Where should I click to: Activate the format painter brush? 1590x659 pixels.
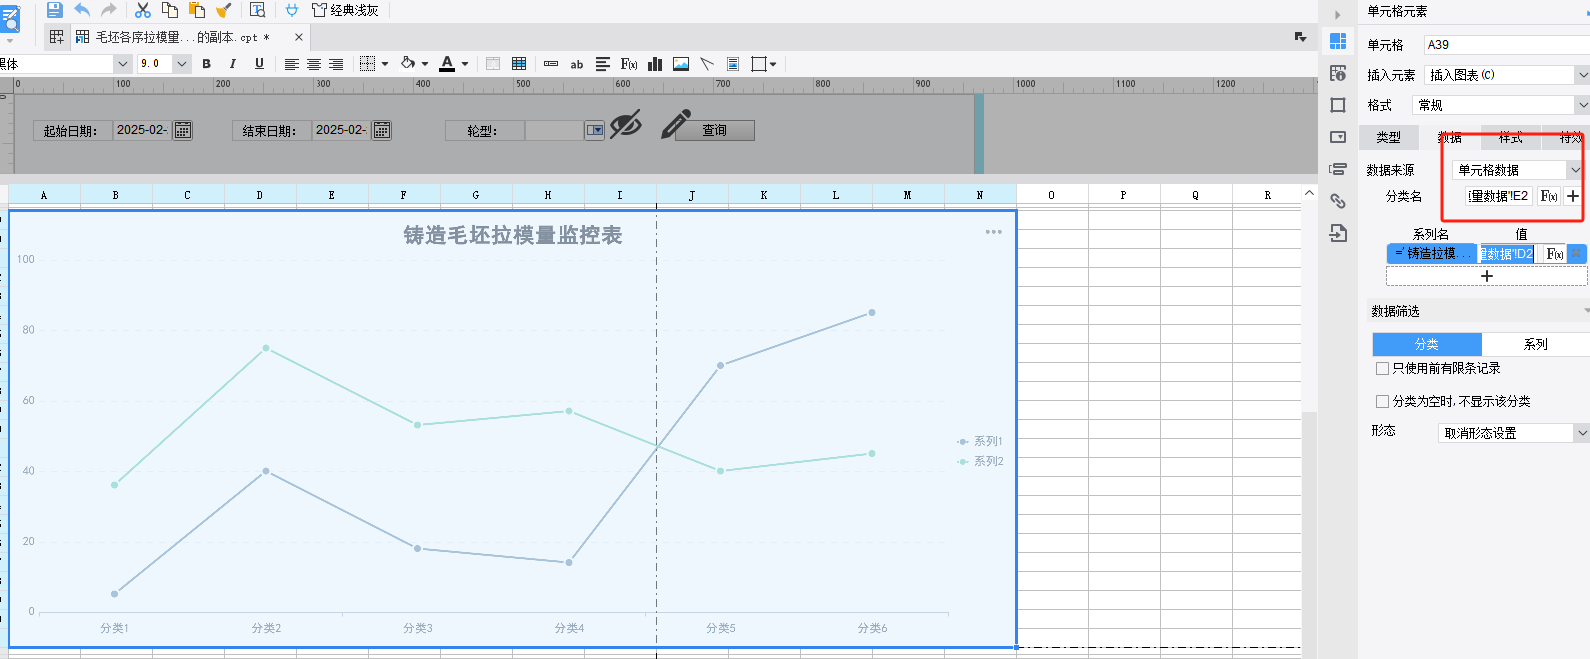coord(224,10)
